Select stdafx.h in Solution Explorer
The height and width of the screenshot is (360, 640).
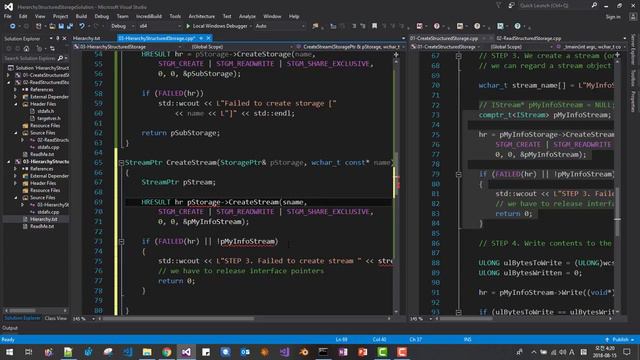pyautogui.click(x=45, y=111)
